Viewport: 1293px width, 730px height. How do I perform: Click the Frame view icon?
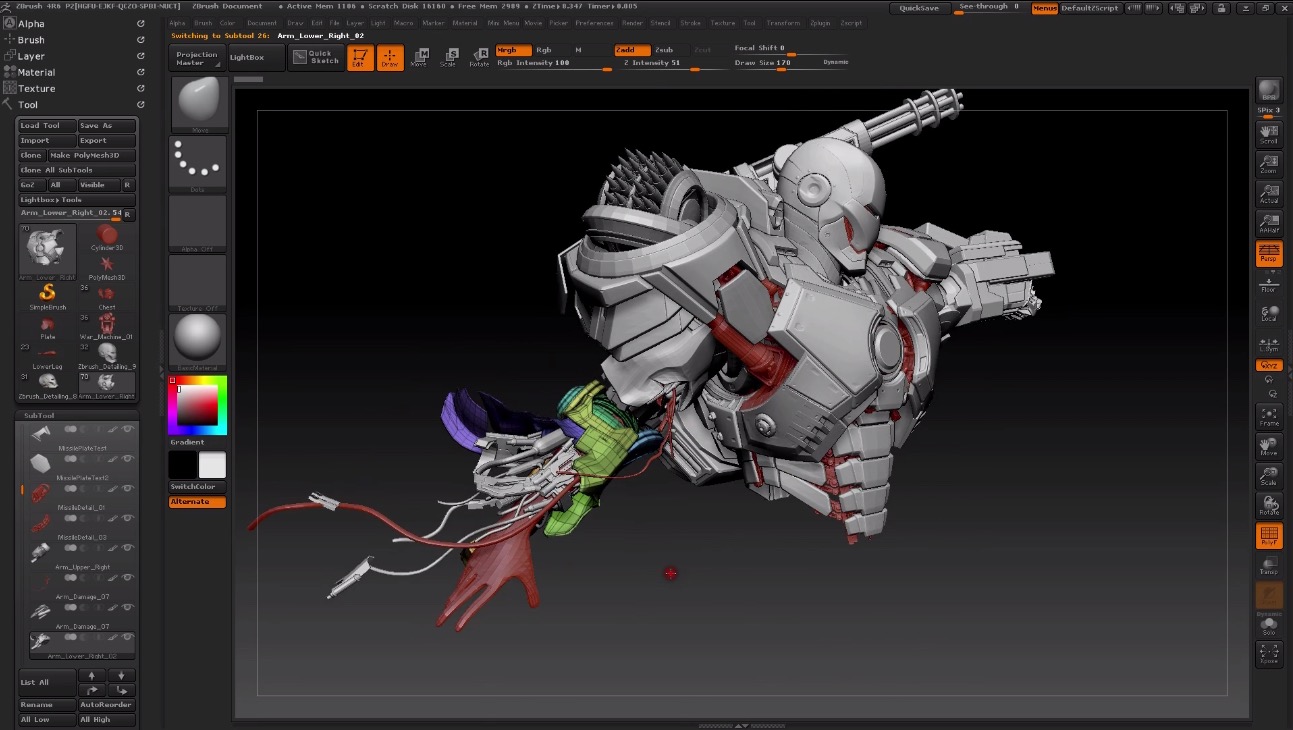1269,417
